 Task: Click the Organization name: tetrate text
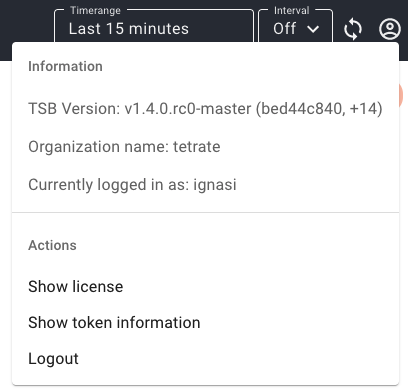124,147
